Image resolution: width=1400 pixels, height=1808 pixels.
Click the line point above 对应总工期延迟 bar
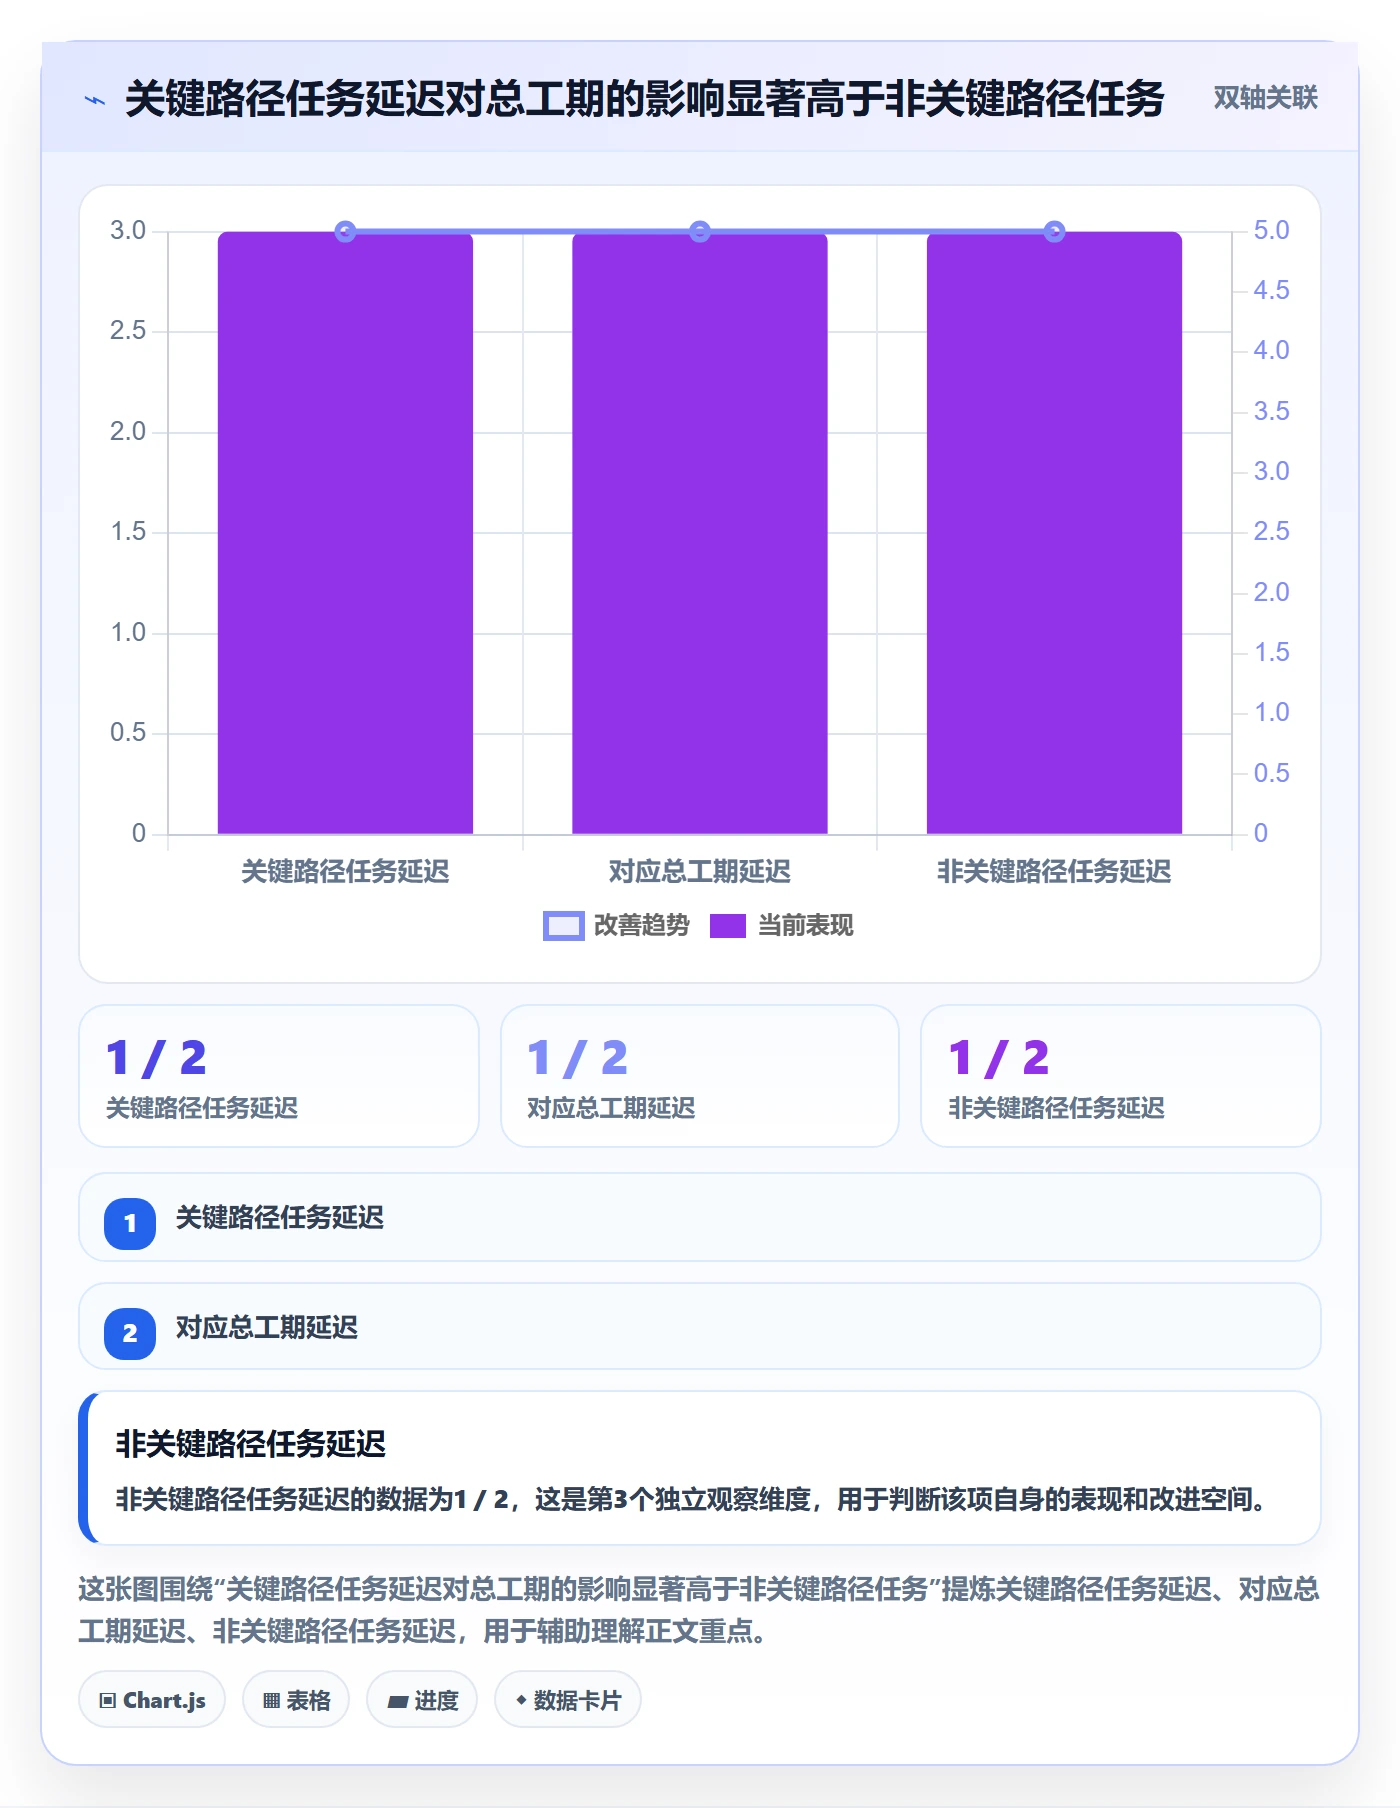(x=700, y=232)
